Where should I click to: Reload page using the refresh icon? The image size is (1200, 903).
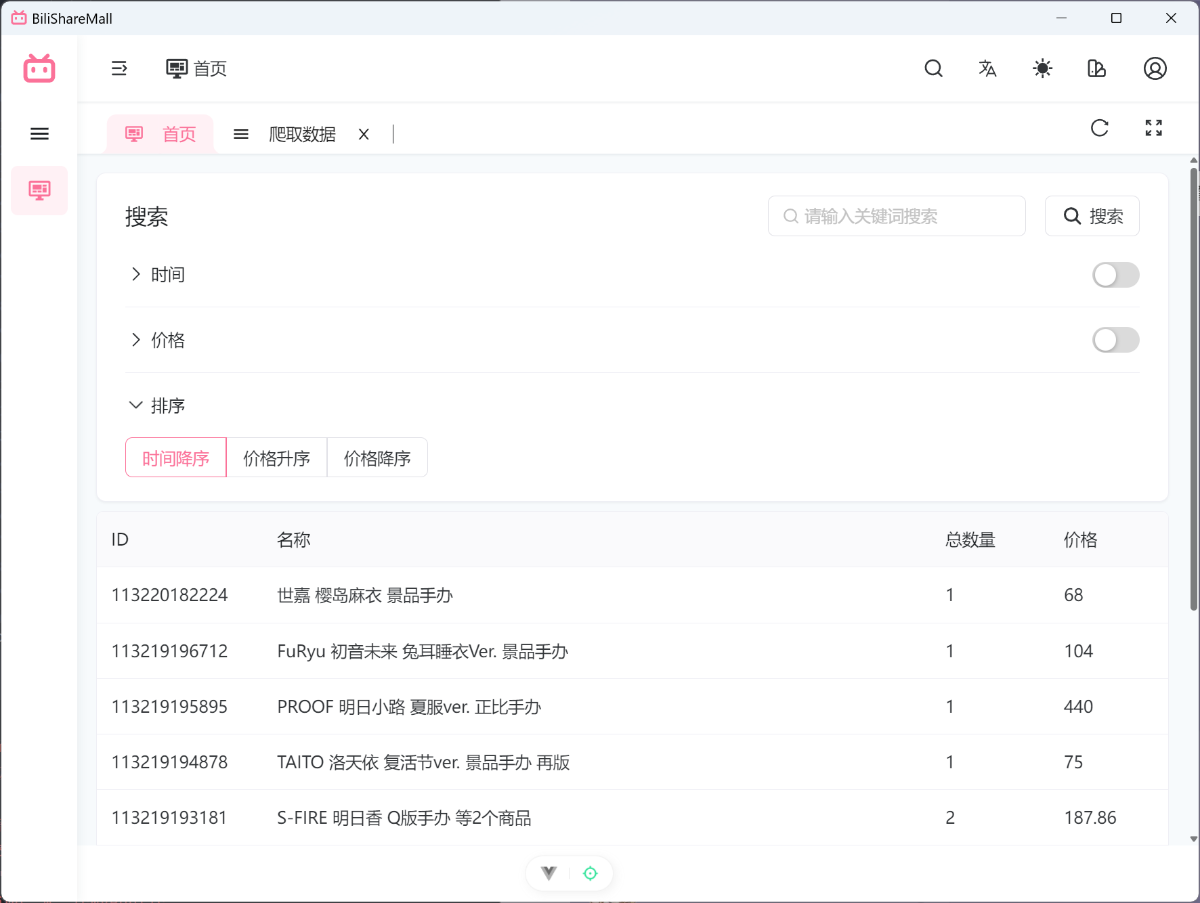1099,127
